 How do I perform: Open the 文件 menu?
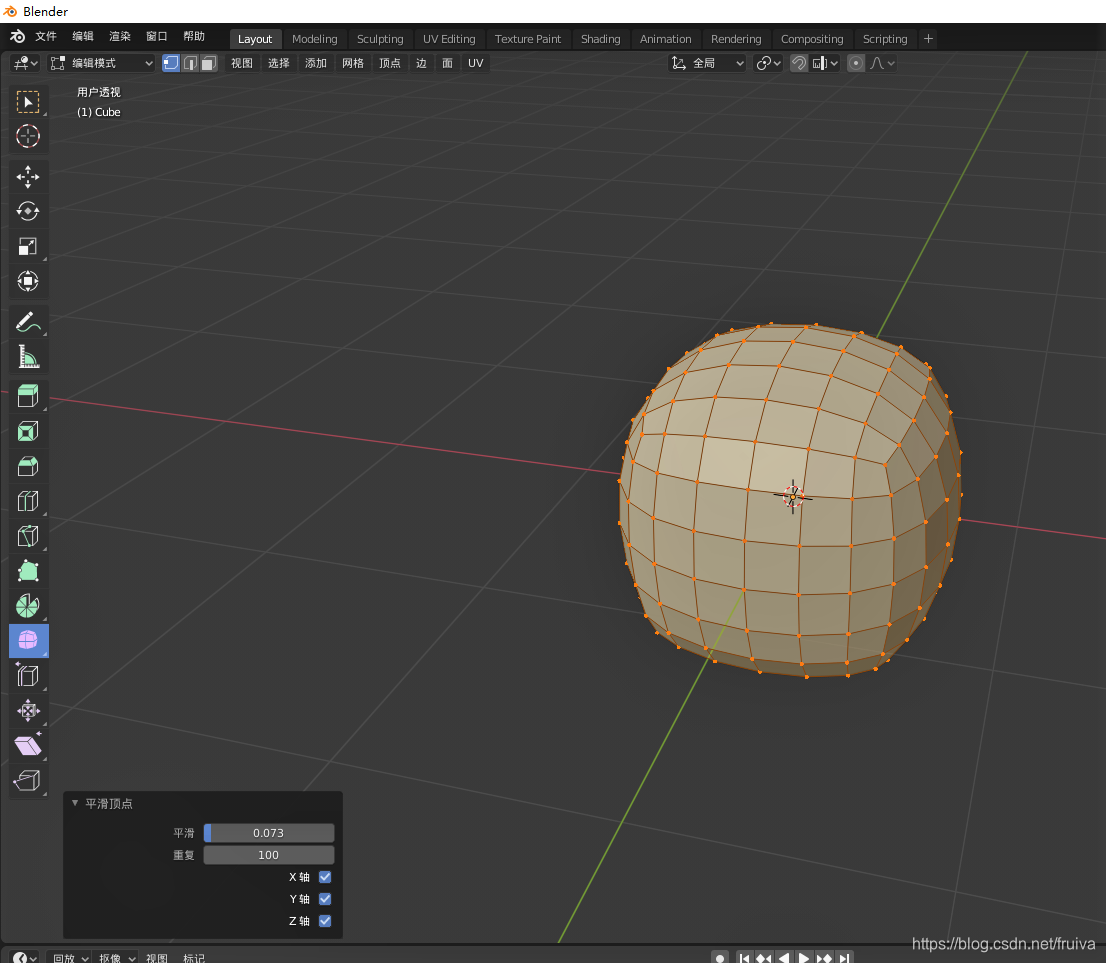tap(46, 37)
